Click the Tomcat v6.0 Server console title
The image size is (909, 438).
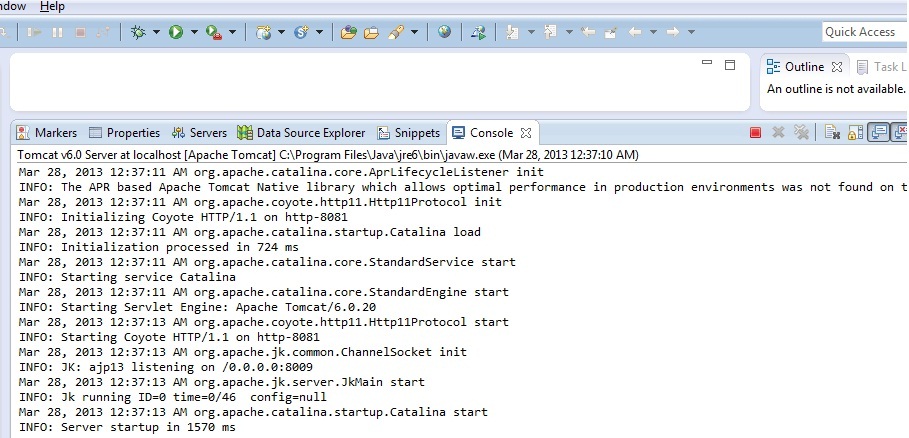[328, 155]
